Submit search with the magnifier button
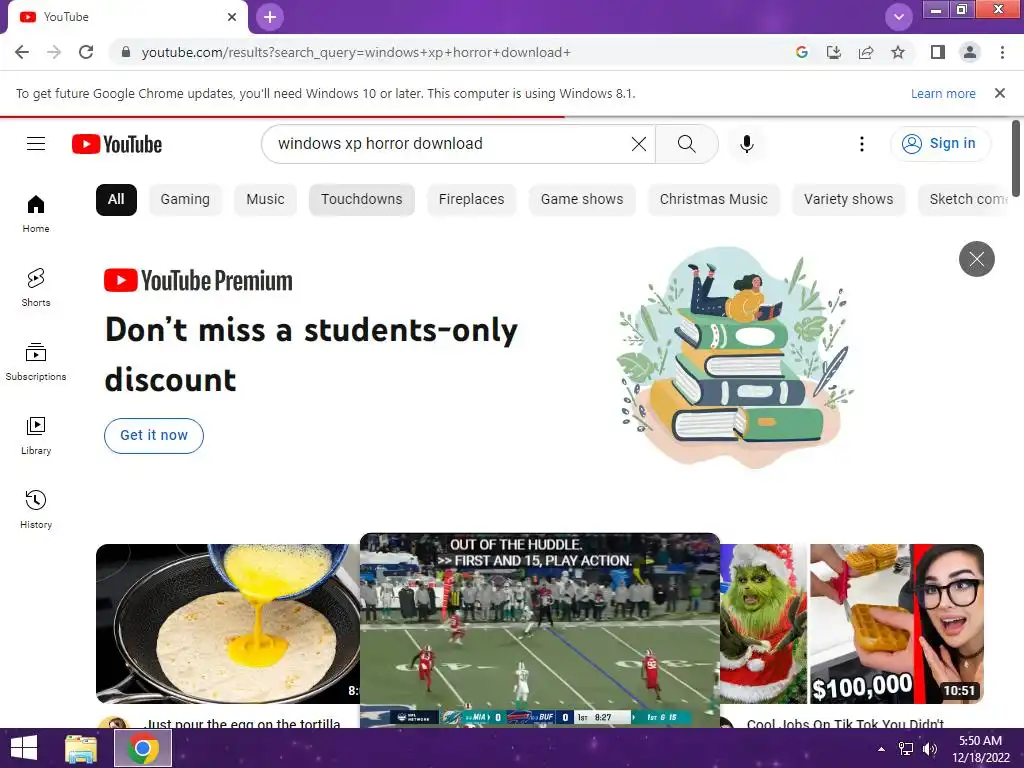The height and width of the screenshot is (768, 1024). (x=686, y=144)
